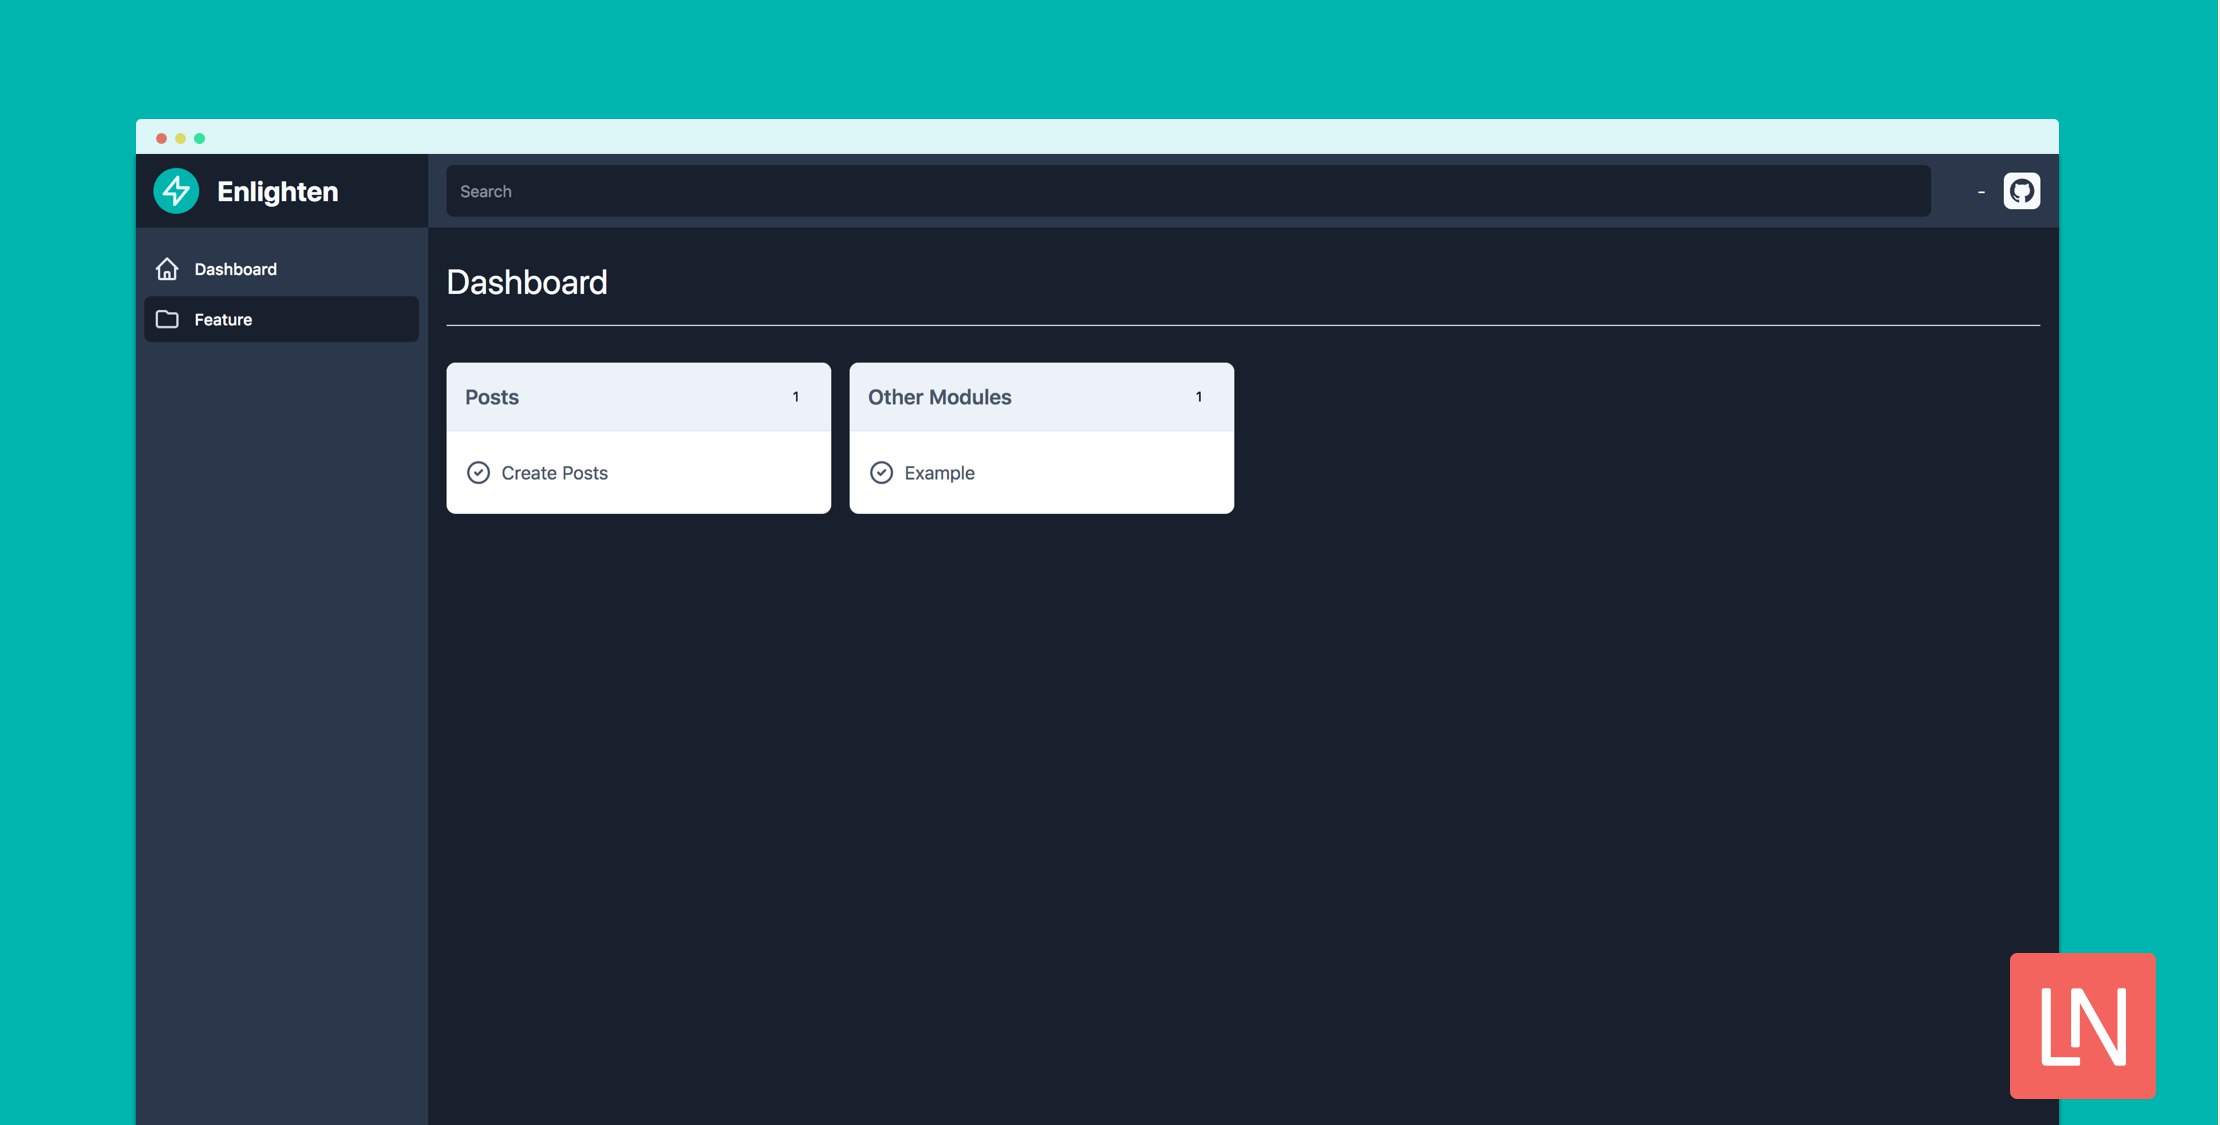Click the Dashboard home icon
This screenshot has width=2220, height=1125.
tap(167, 269)
